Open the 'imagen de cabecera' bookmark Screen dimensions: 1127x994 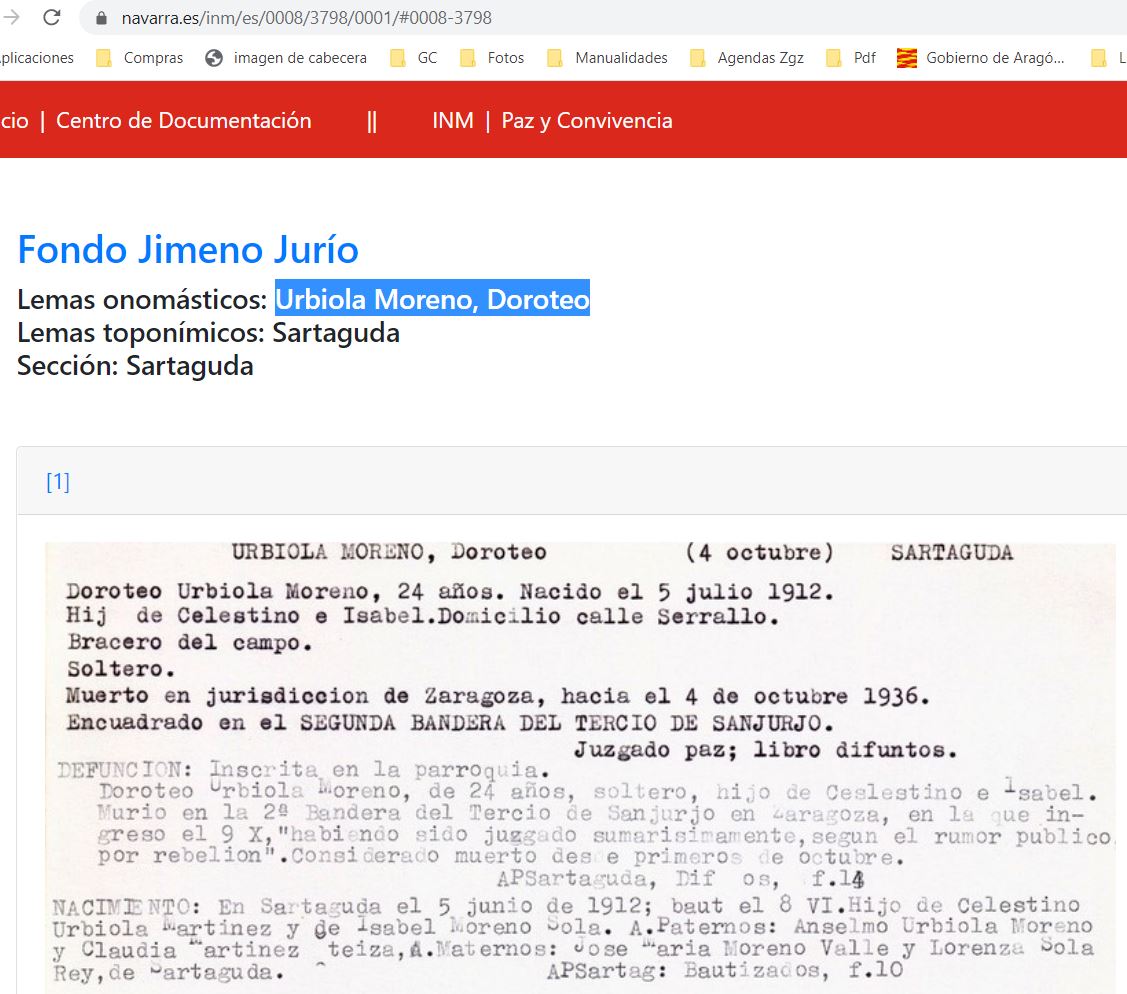286,58
